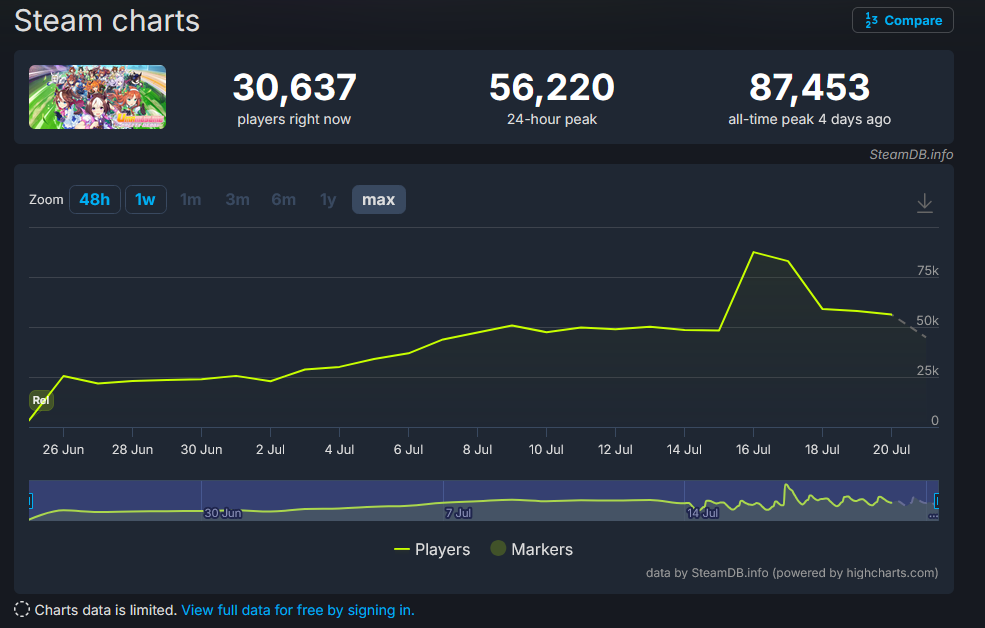Click the Steam charts heading
Viewport: 985px width, 628px height.
107,21
